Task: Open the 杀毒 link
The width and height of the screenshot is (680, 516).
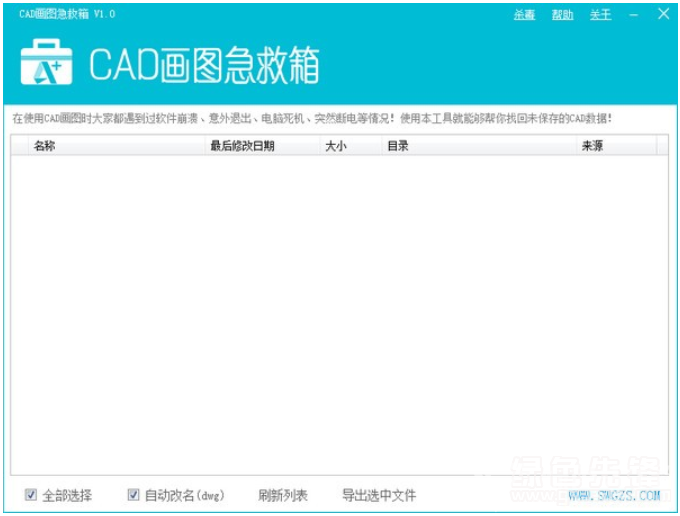Action: coord(524,15)
